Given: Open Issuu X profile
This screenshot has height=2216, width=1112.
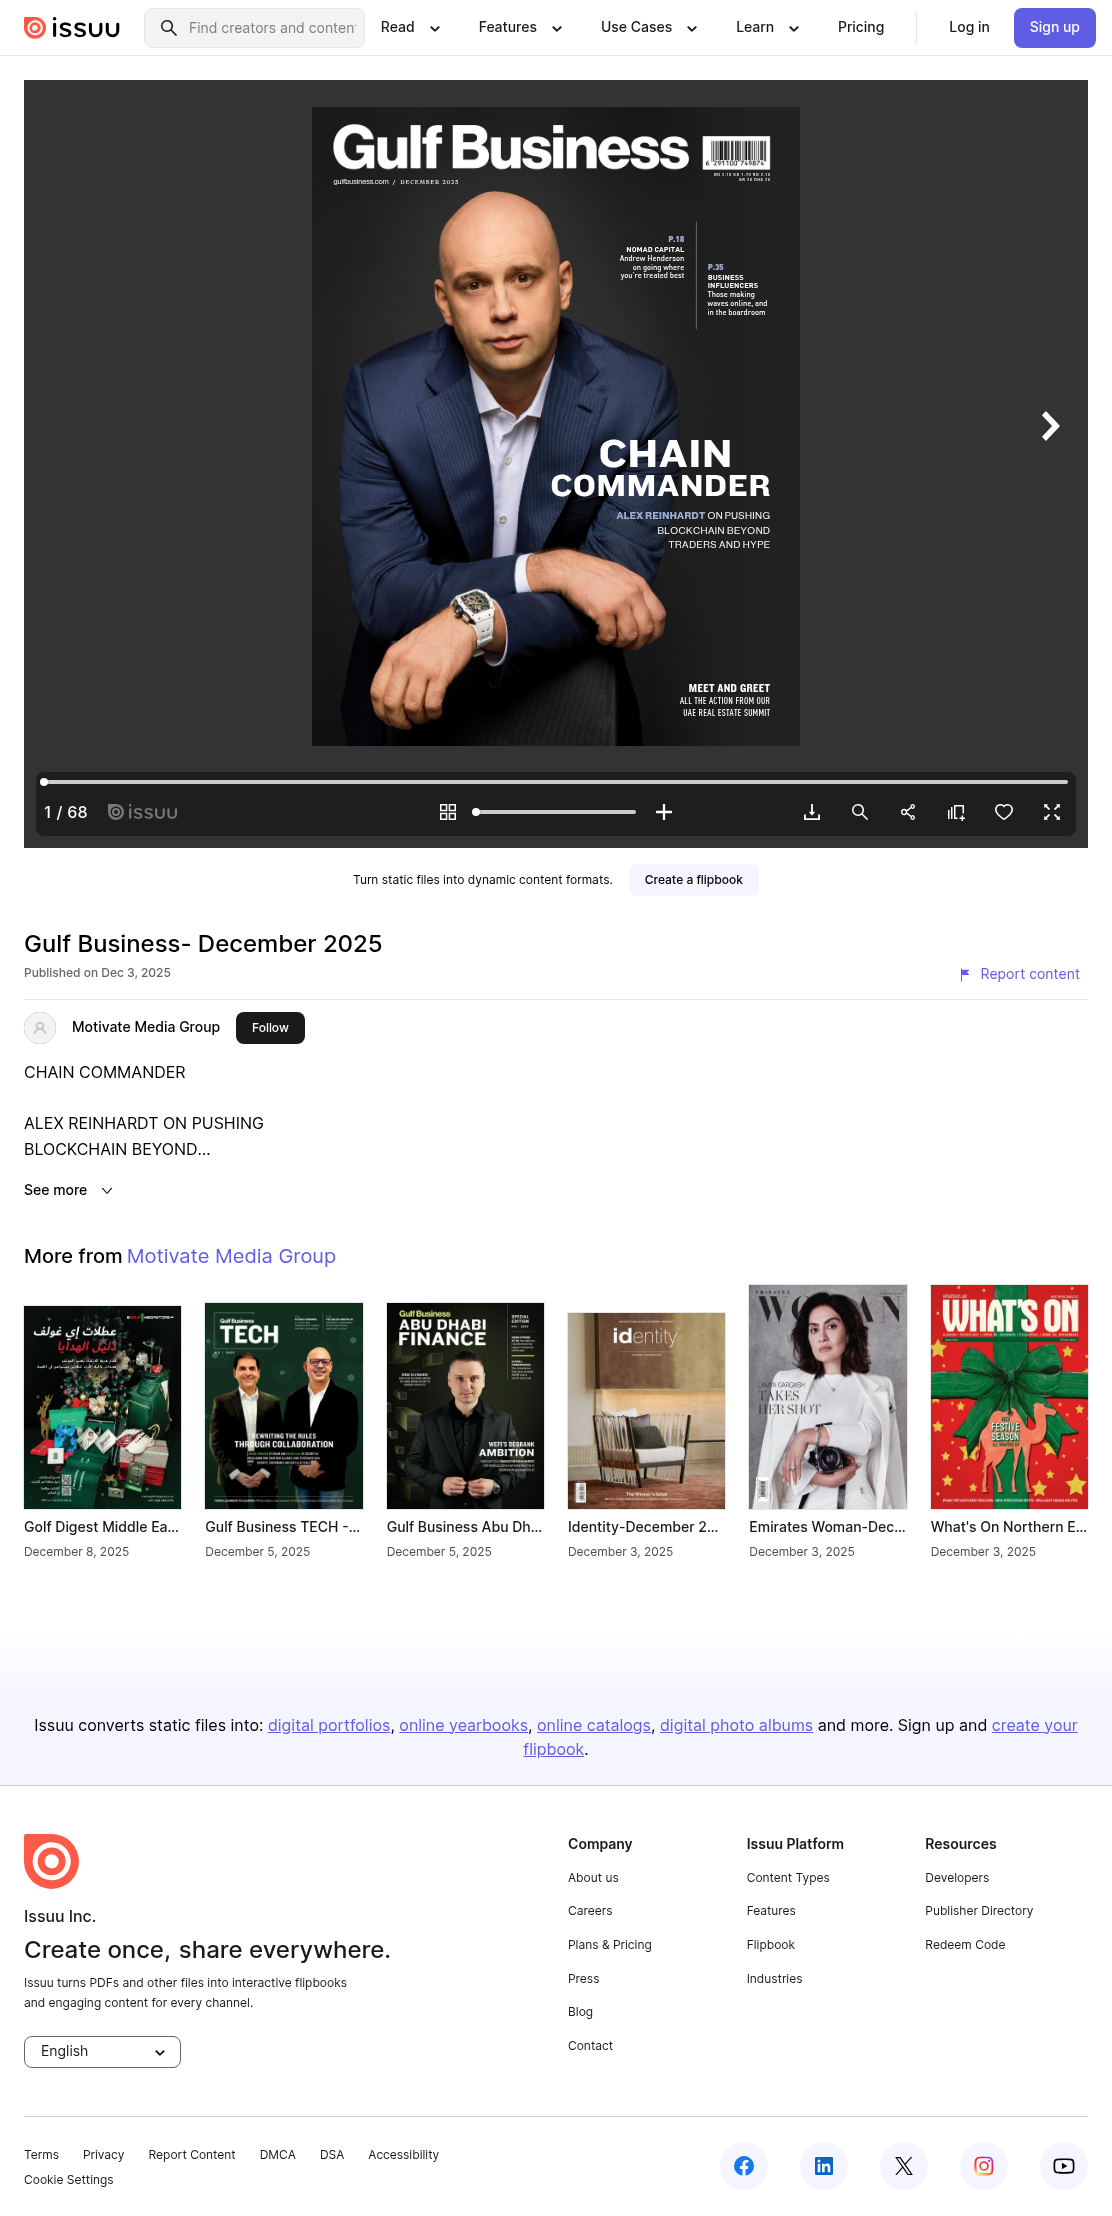Looking at the screenshot, I should point(904,2166).
